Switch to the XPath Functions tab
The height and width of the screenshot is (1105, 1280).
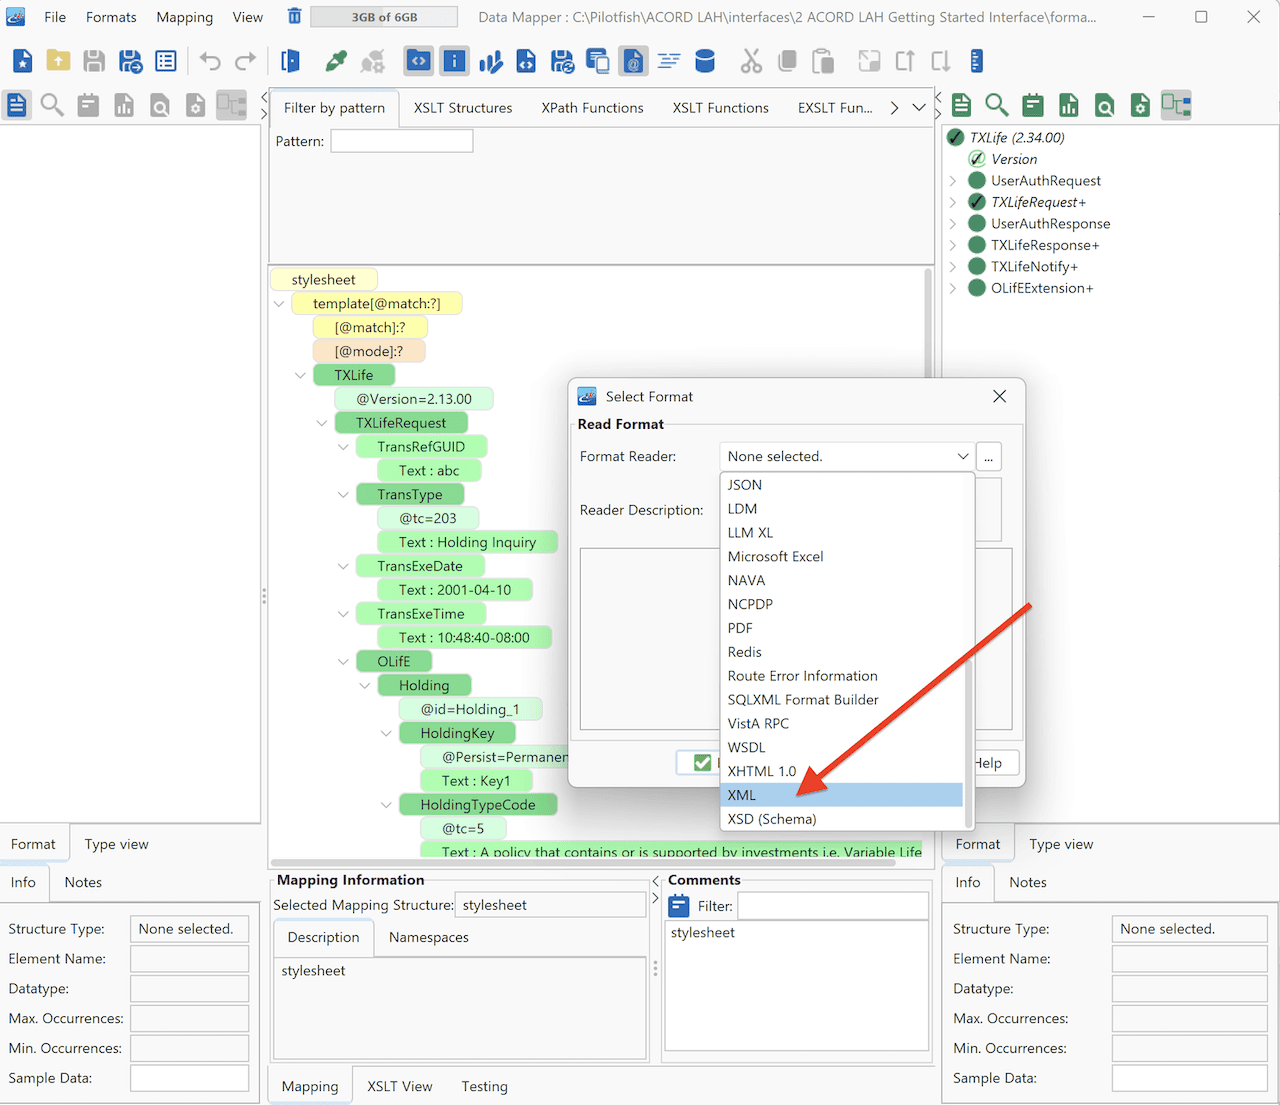point(593,108)
